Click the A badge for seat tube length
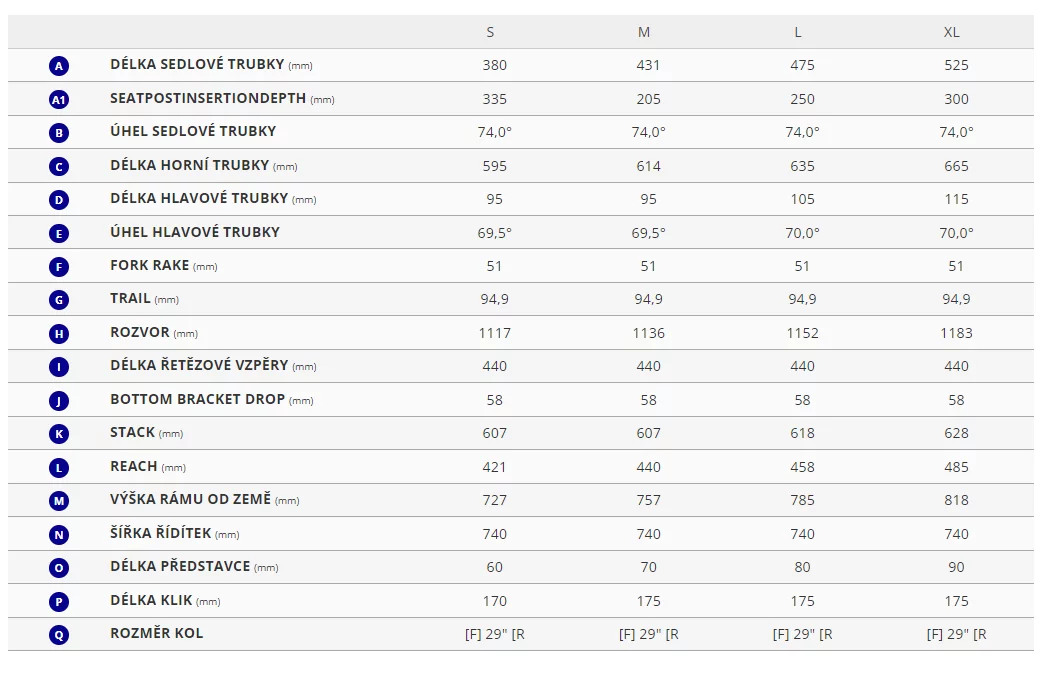This screenshot has width=1049, height=673. [x=59, y=66]
